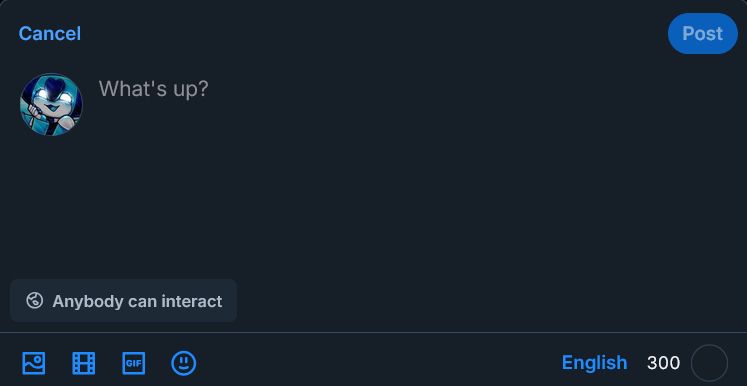
Task: Tap the English language label
Action: click(x=594, y=363)
